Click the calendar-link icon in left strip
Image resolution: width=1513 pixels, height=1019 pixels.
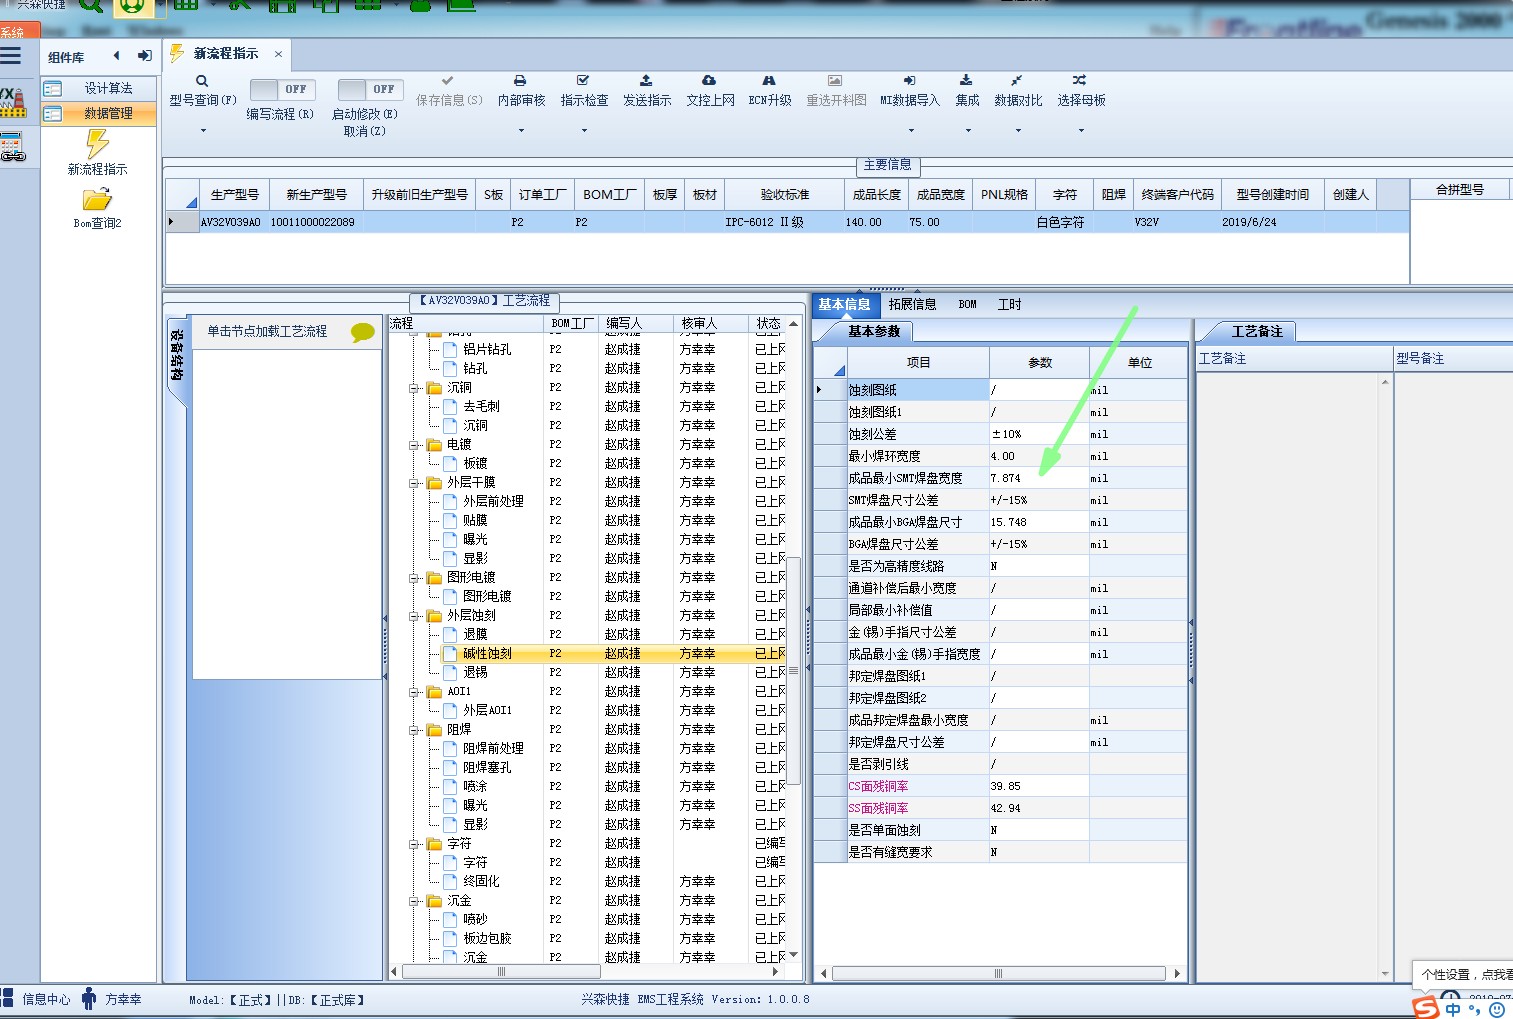(12, 147)
